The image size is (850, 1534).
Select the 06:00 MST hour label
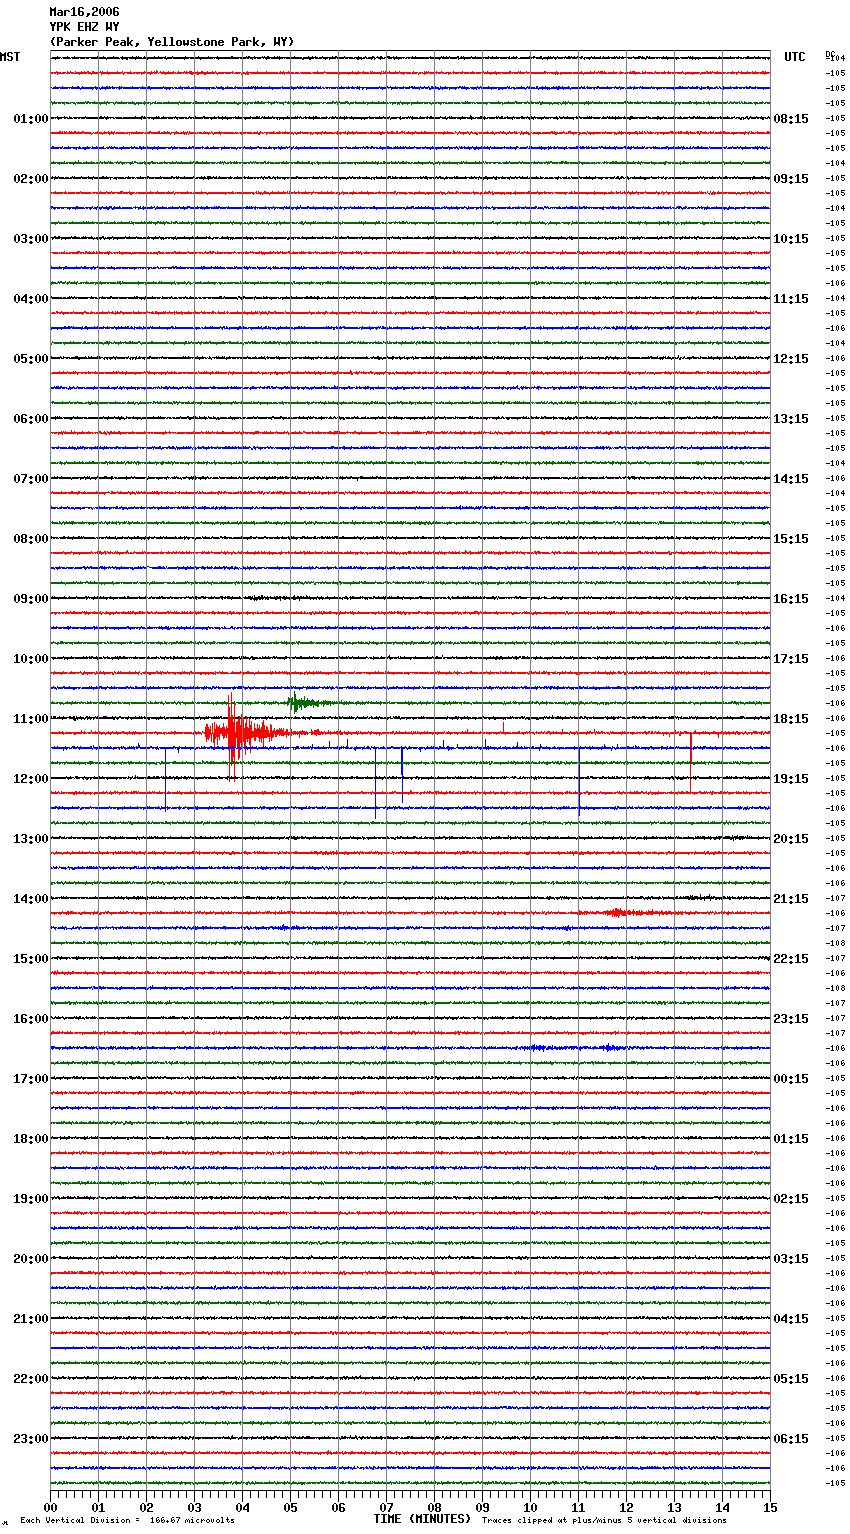click(x=30, y=419)
